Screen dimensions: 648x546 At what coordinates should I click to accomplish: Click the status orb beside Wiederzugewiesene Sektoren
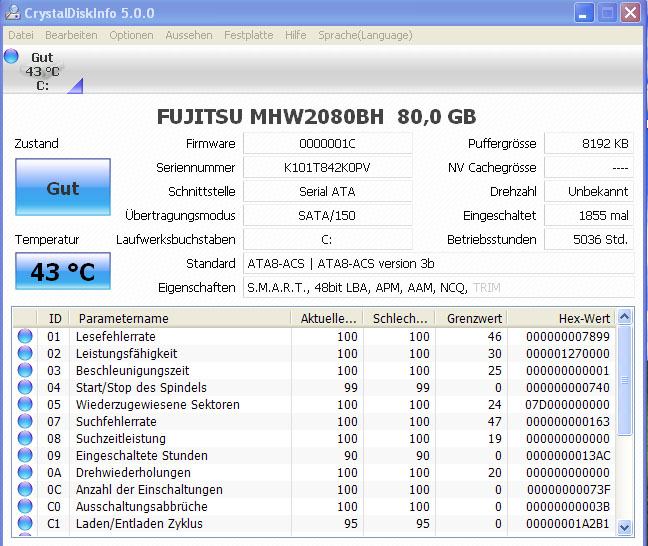[x=25, y=404]
